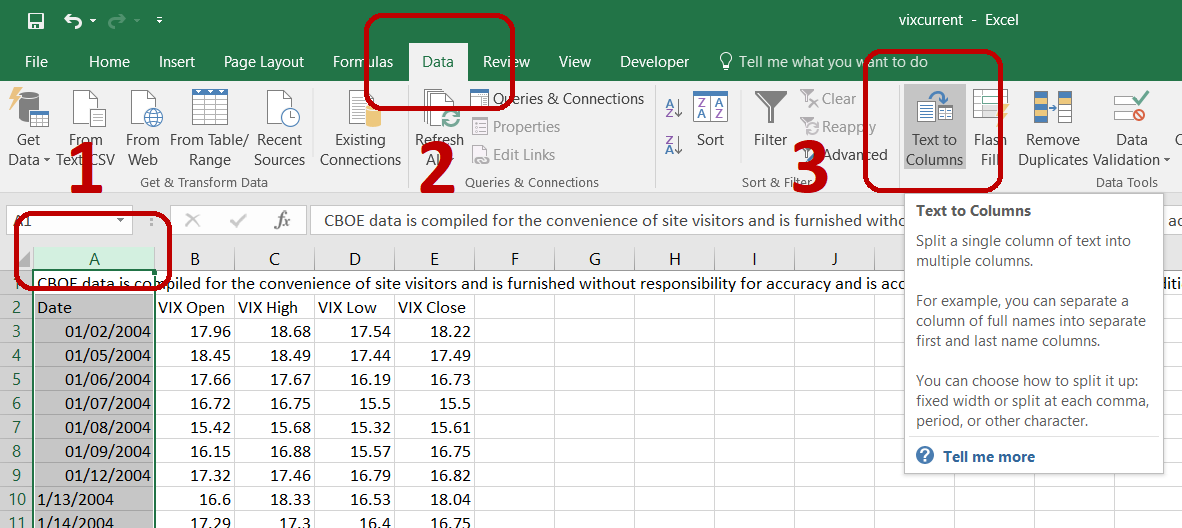Select the column B header

pos(194,259)
